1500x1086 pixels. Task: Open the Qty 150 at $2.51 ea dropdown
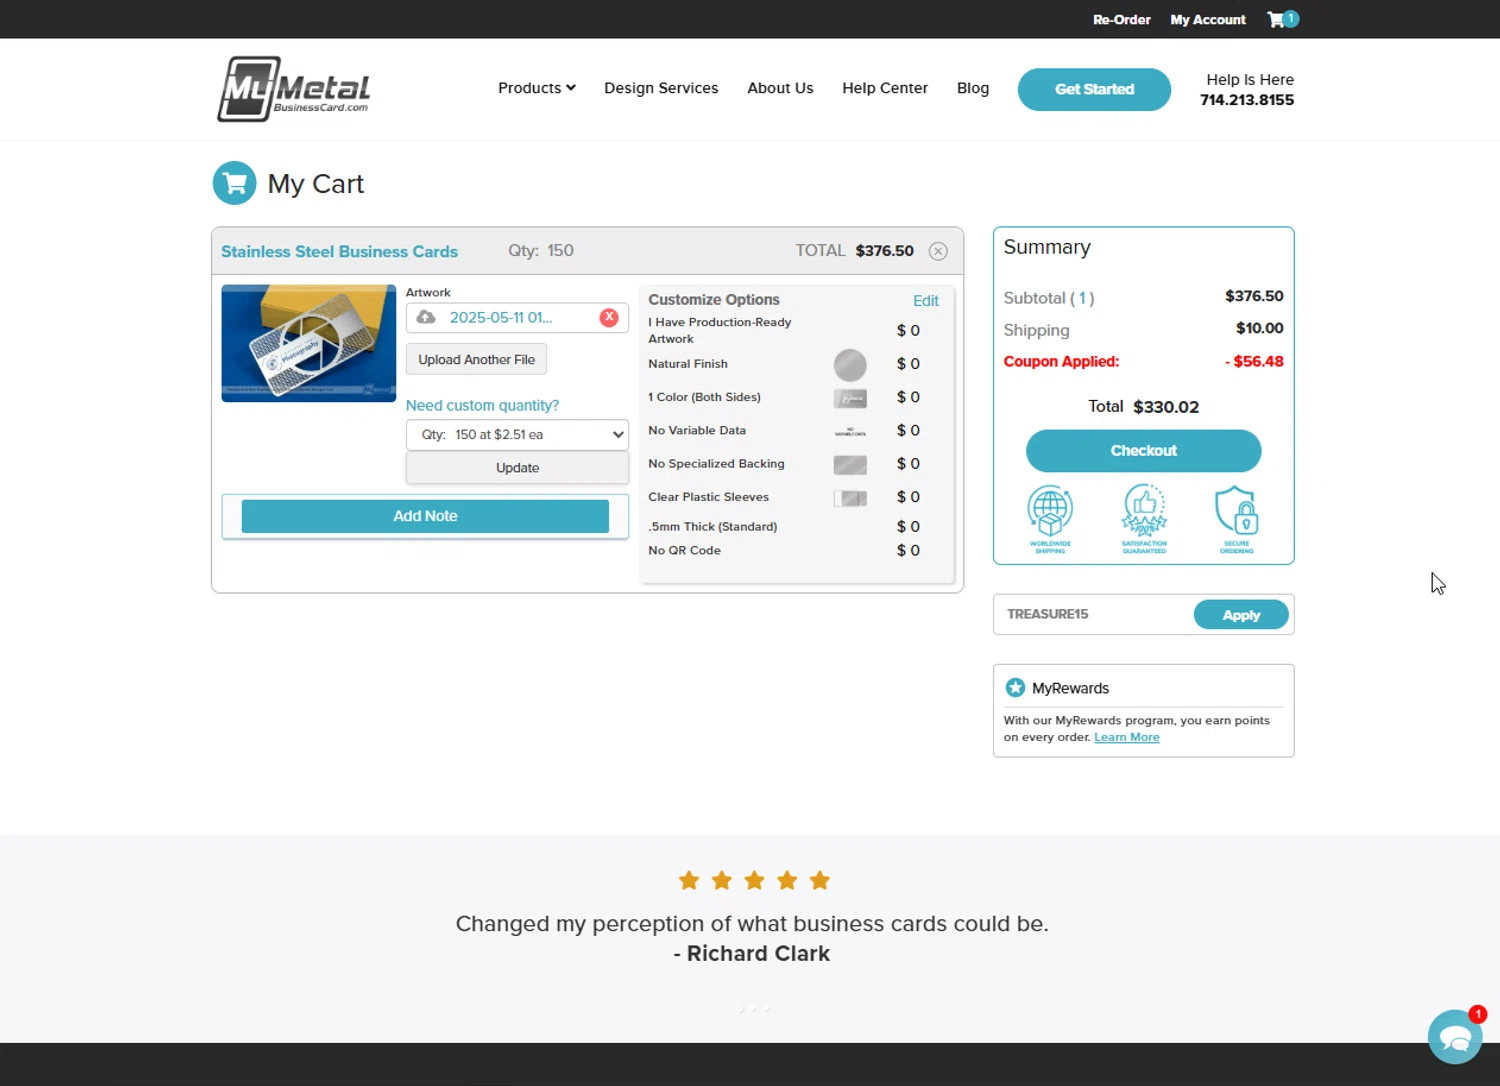[517, 434]
